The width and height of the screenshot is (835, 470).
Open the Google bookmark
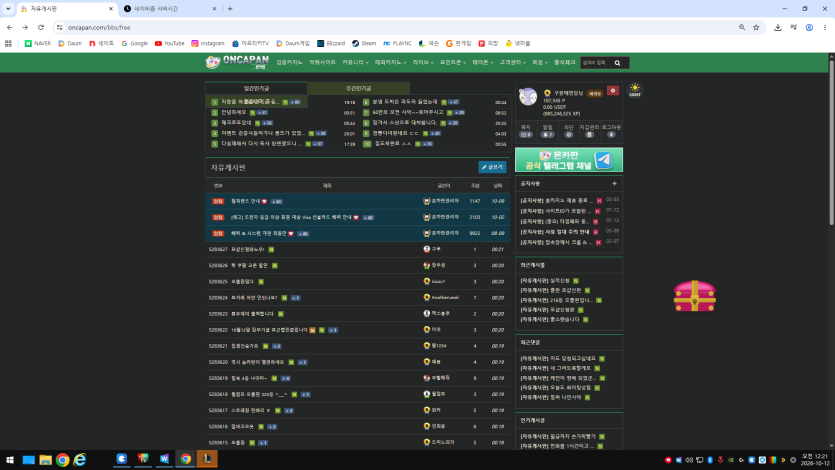click(x=134, y=43)
